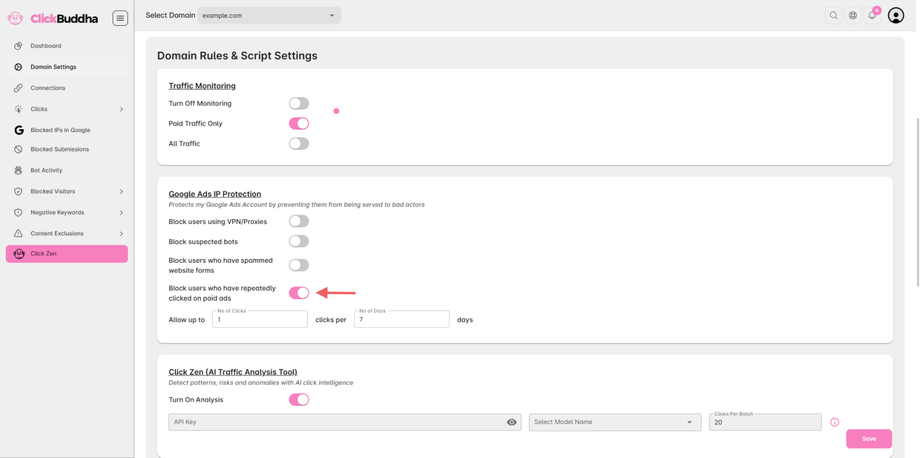Toggle the hamburger sidebar menu button
This screenshot has height=458, width=920.
pyautogui.click(x=120, y=18)
